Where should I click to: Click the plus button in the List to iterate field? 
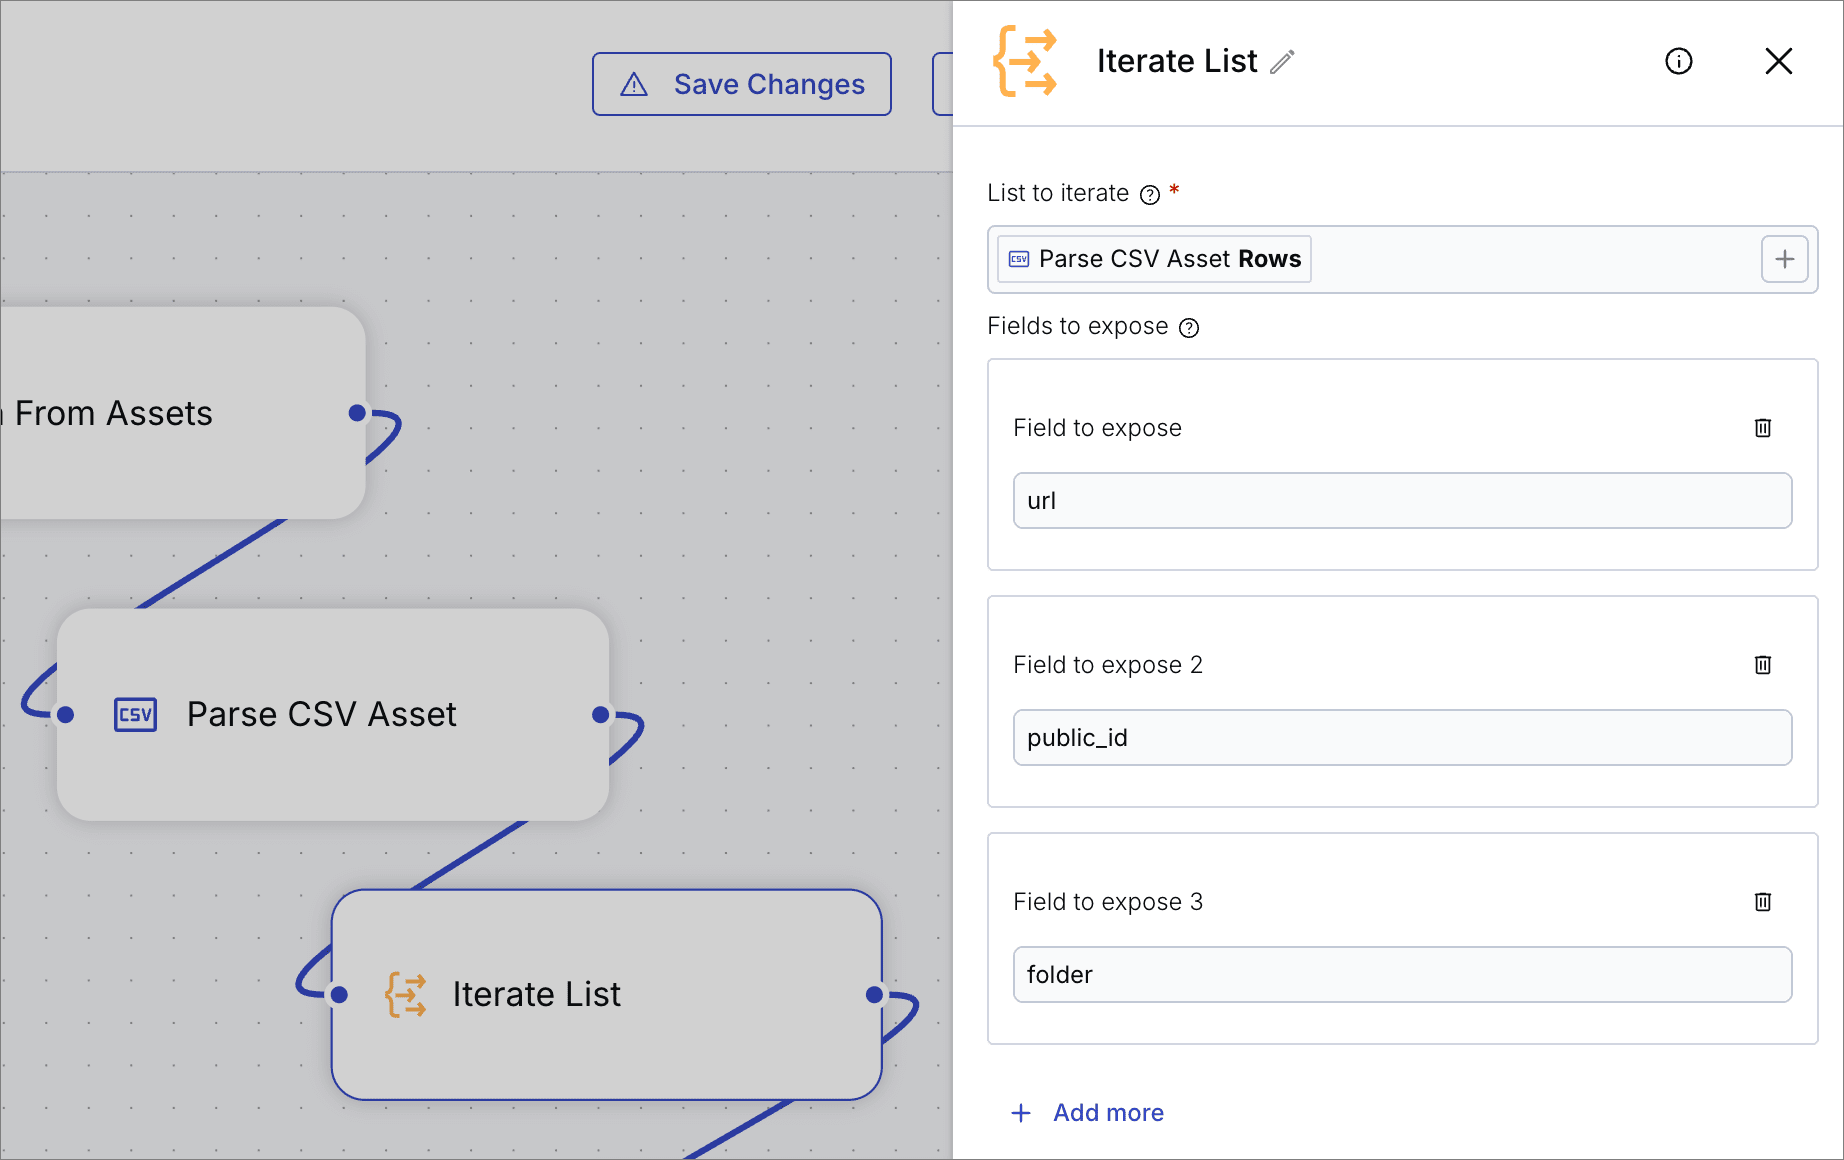click(1785, 260)
